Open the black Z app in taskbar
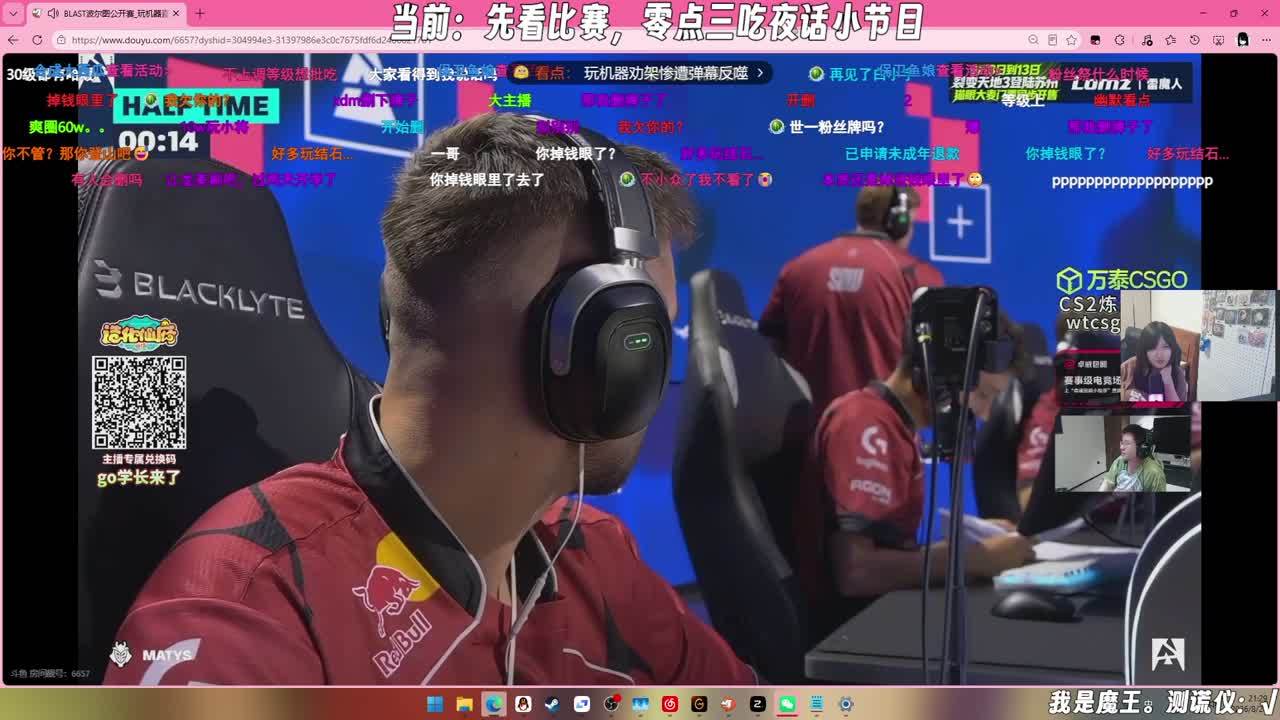This screenshot has width=1280, height=720. coord(758,704)
